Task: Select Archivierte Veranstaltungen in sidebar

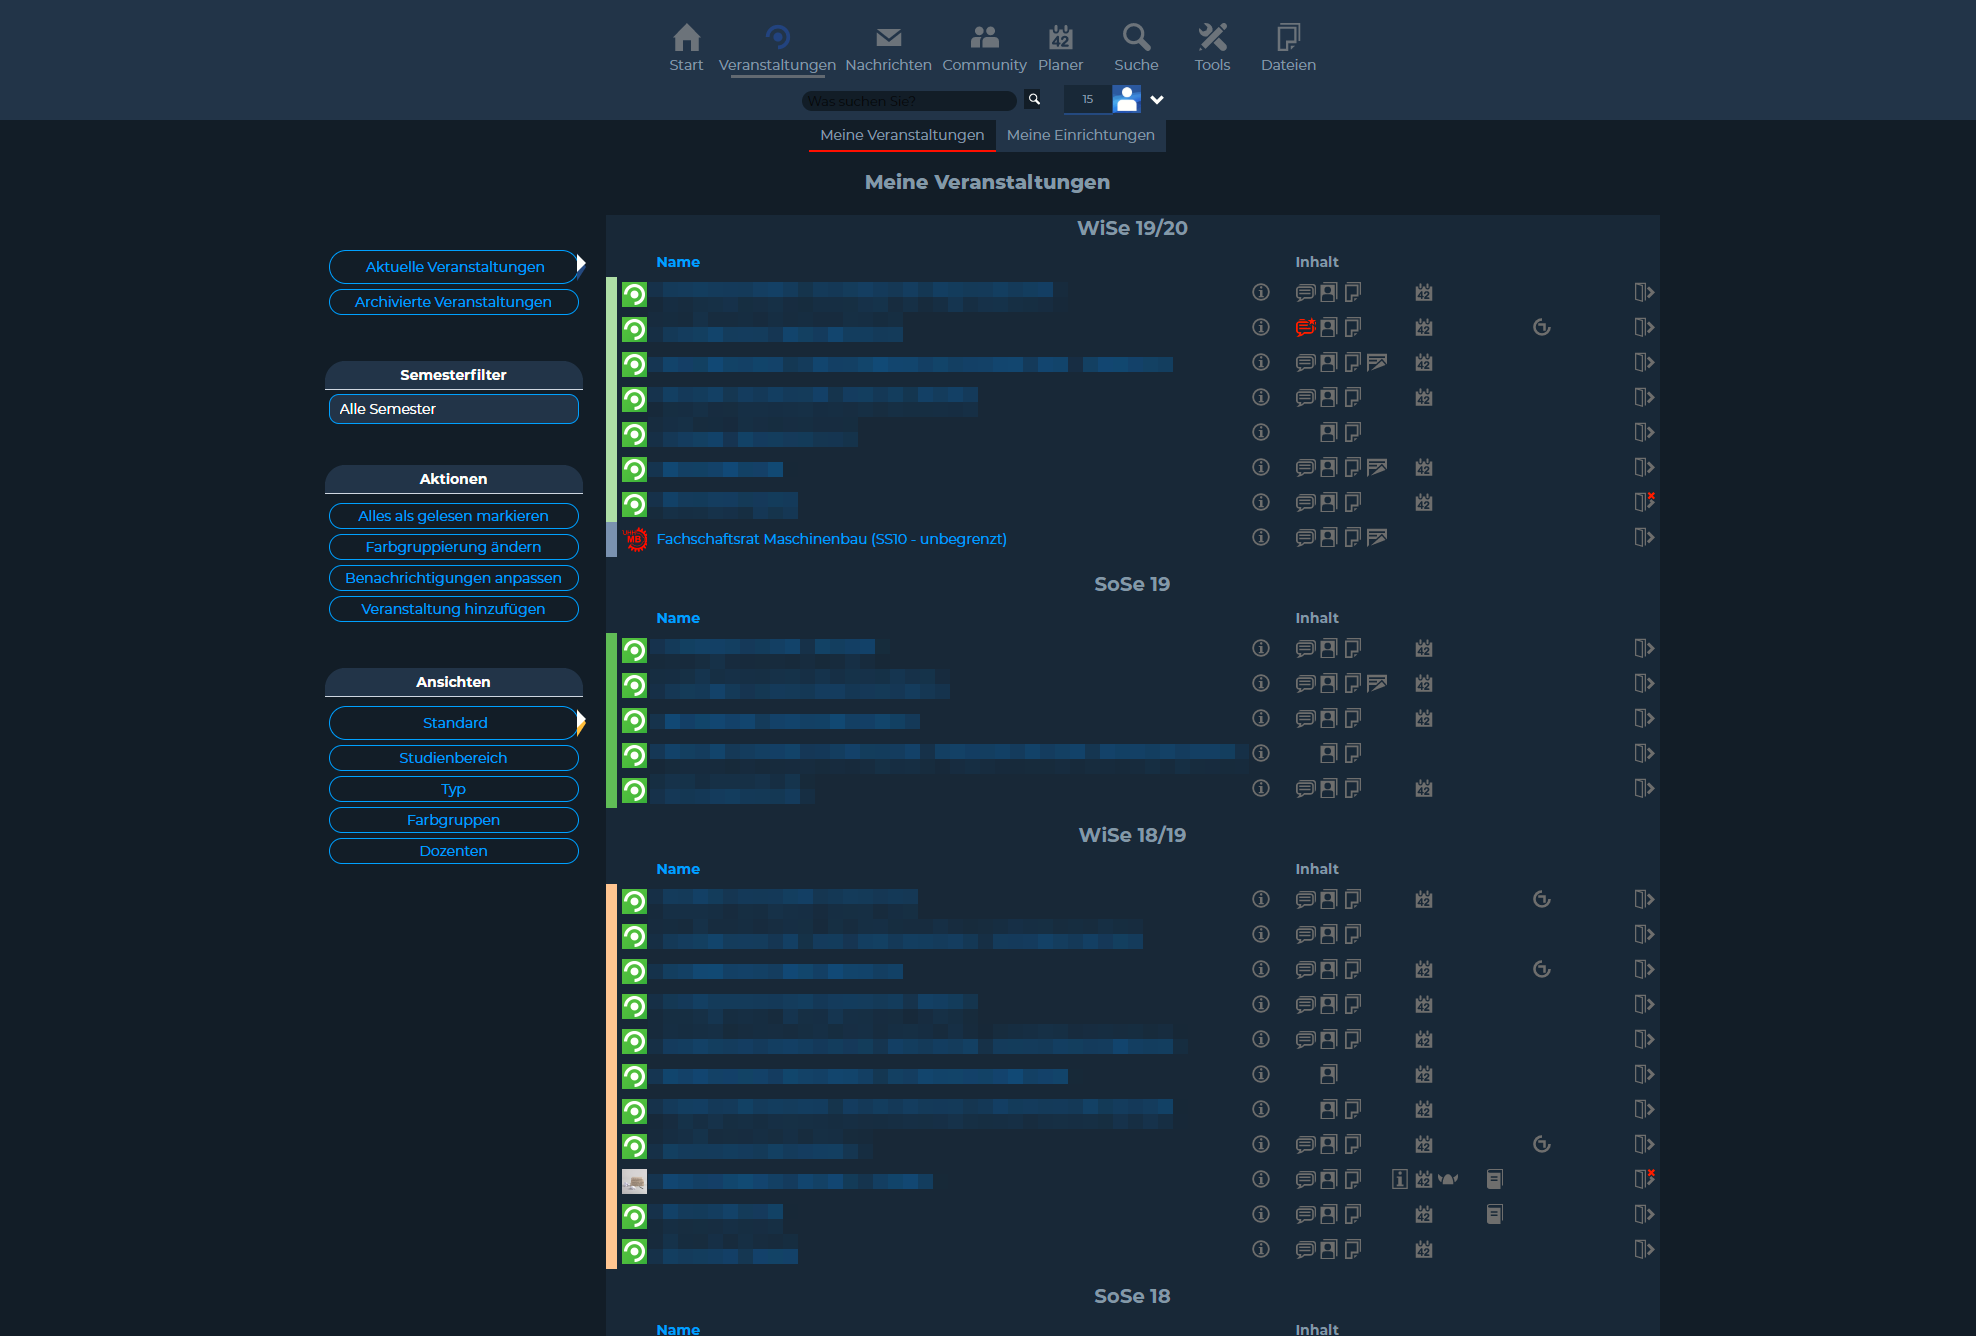Action: coord(453,302)
